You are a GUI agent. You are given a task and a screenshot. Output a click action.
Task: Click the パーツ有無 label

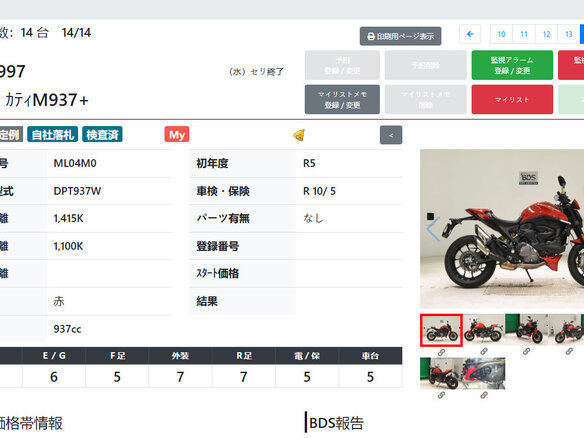tap(223, 218)
